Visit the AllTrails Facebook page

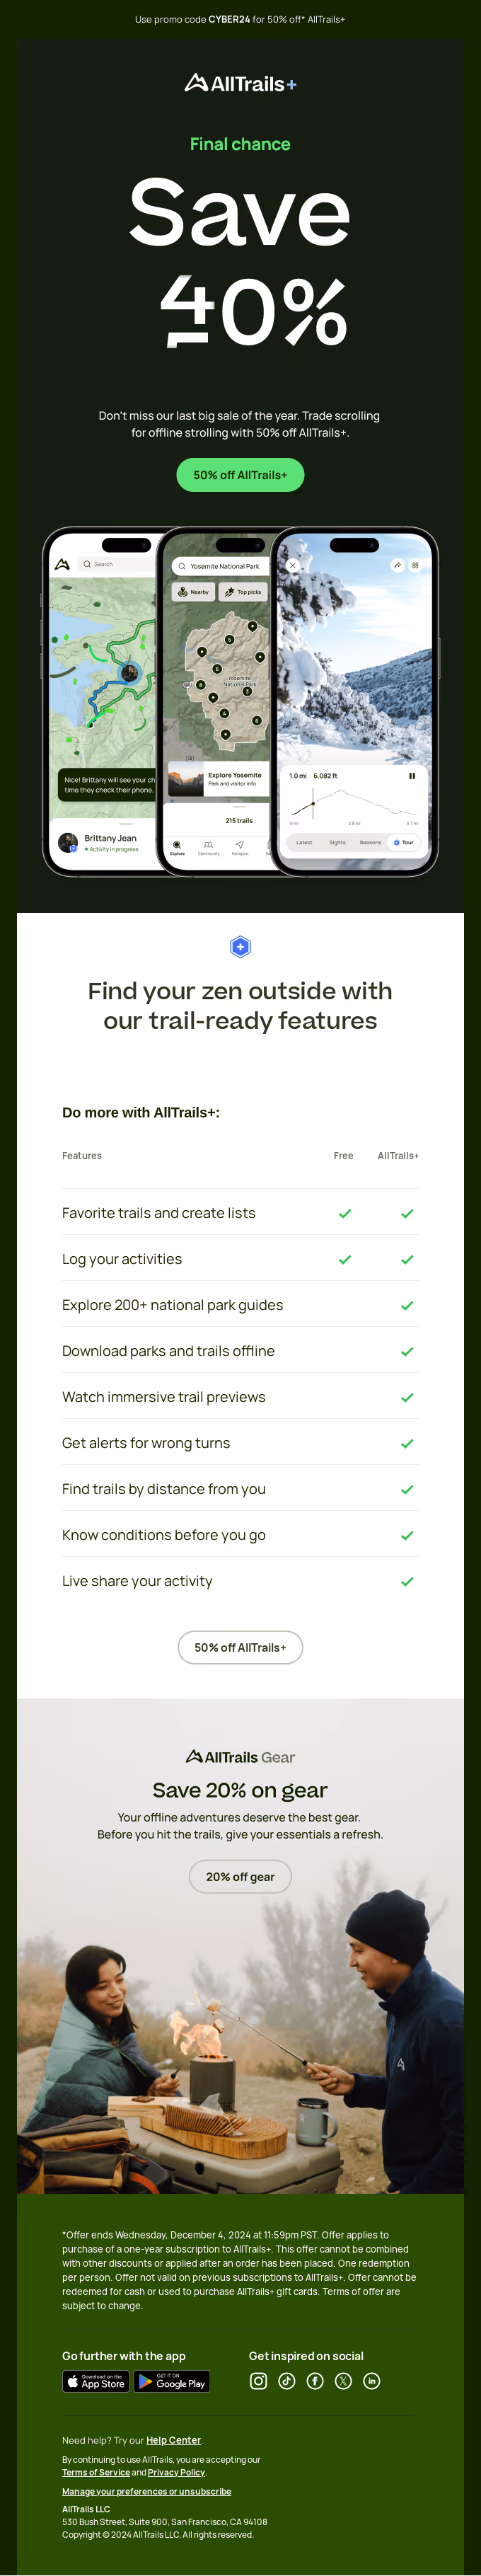[315, 2381]
